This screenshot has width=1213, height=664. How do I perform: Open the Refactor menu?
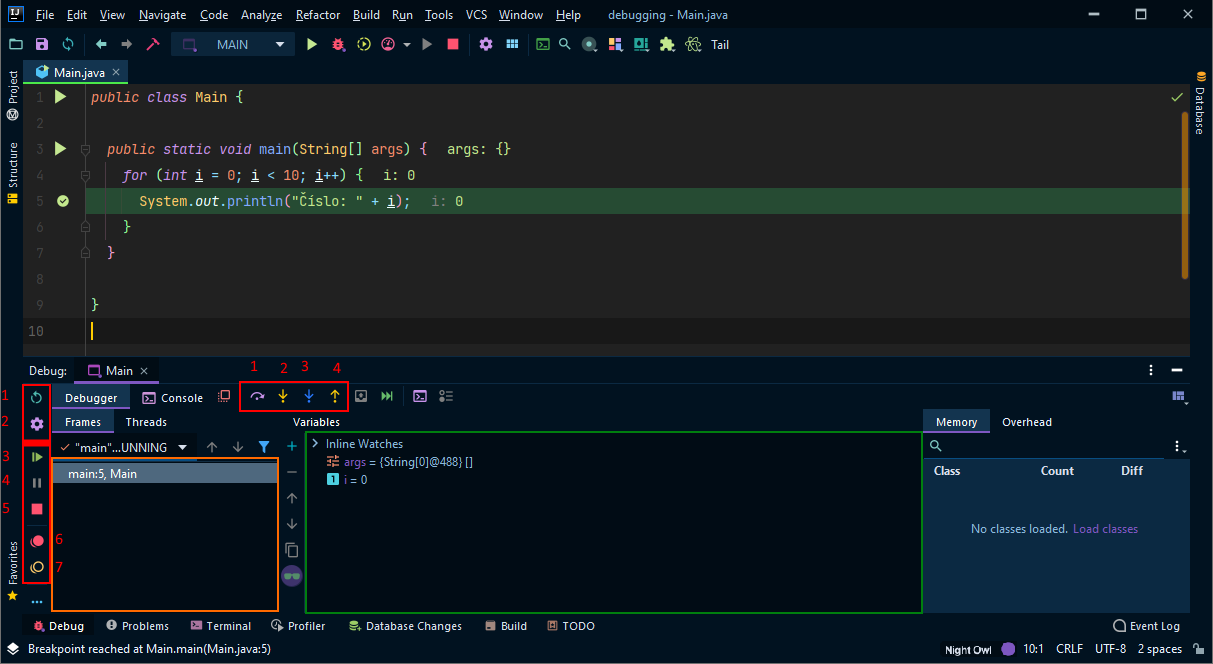point(317,14)
